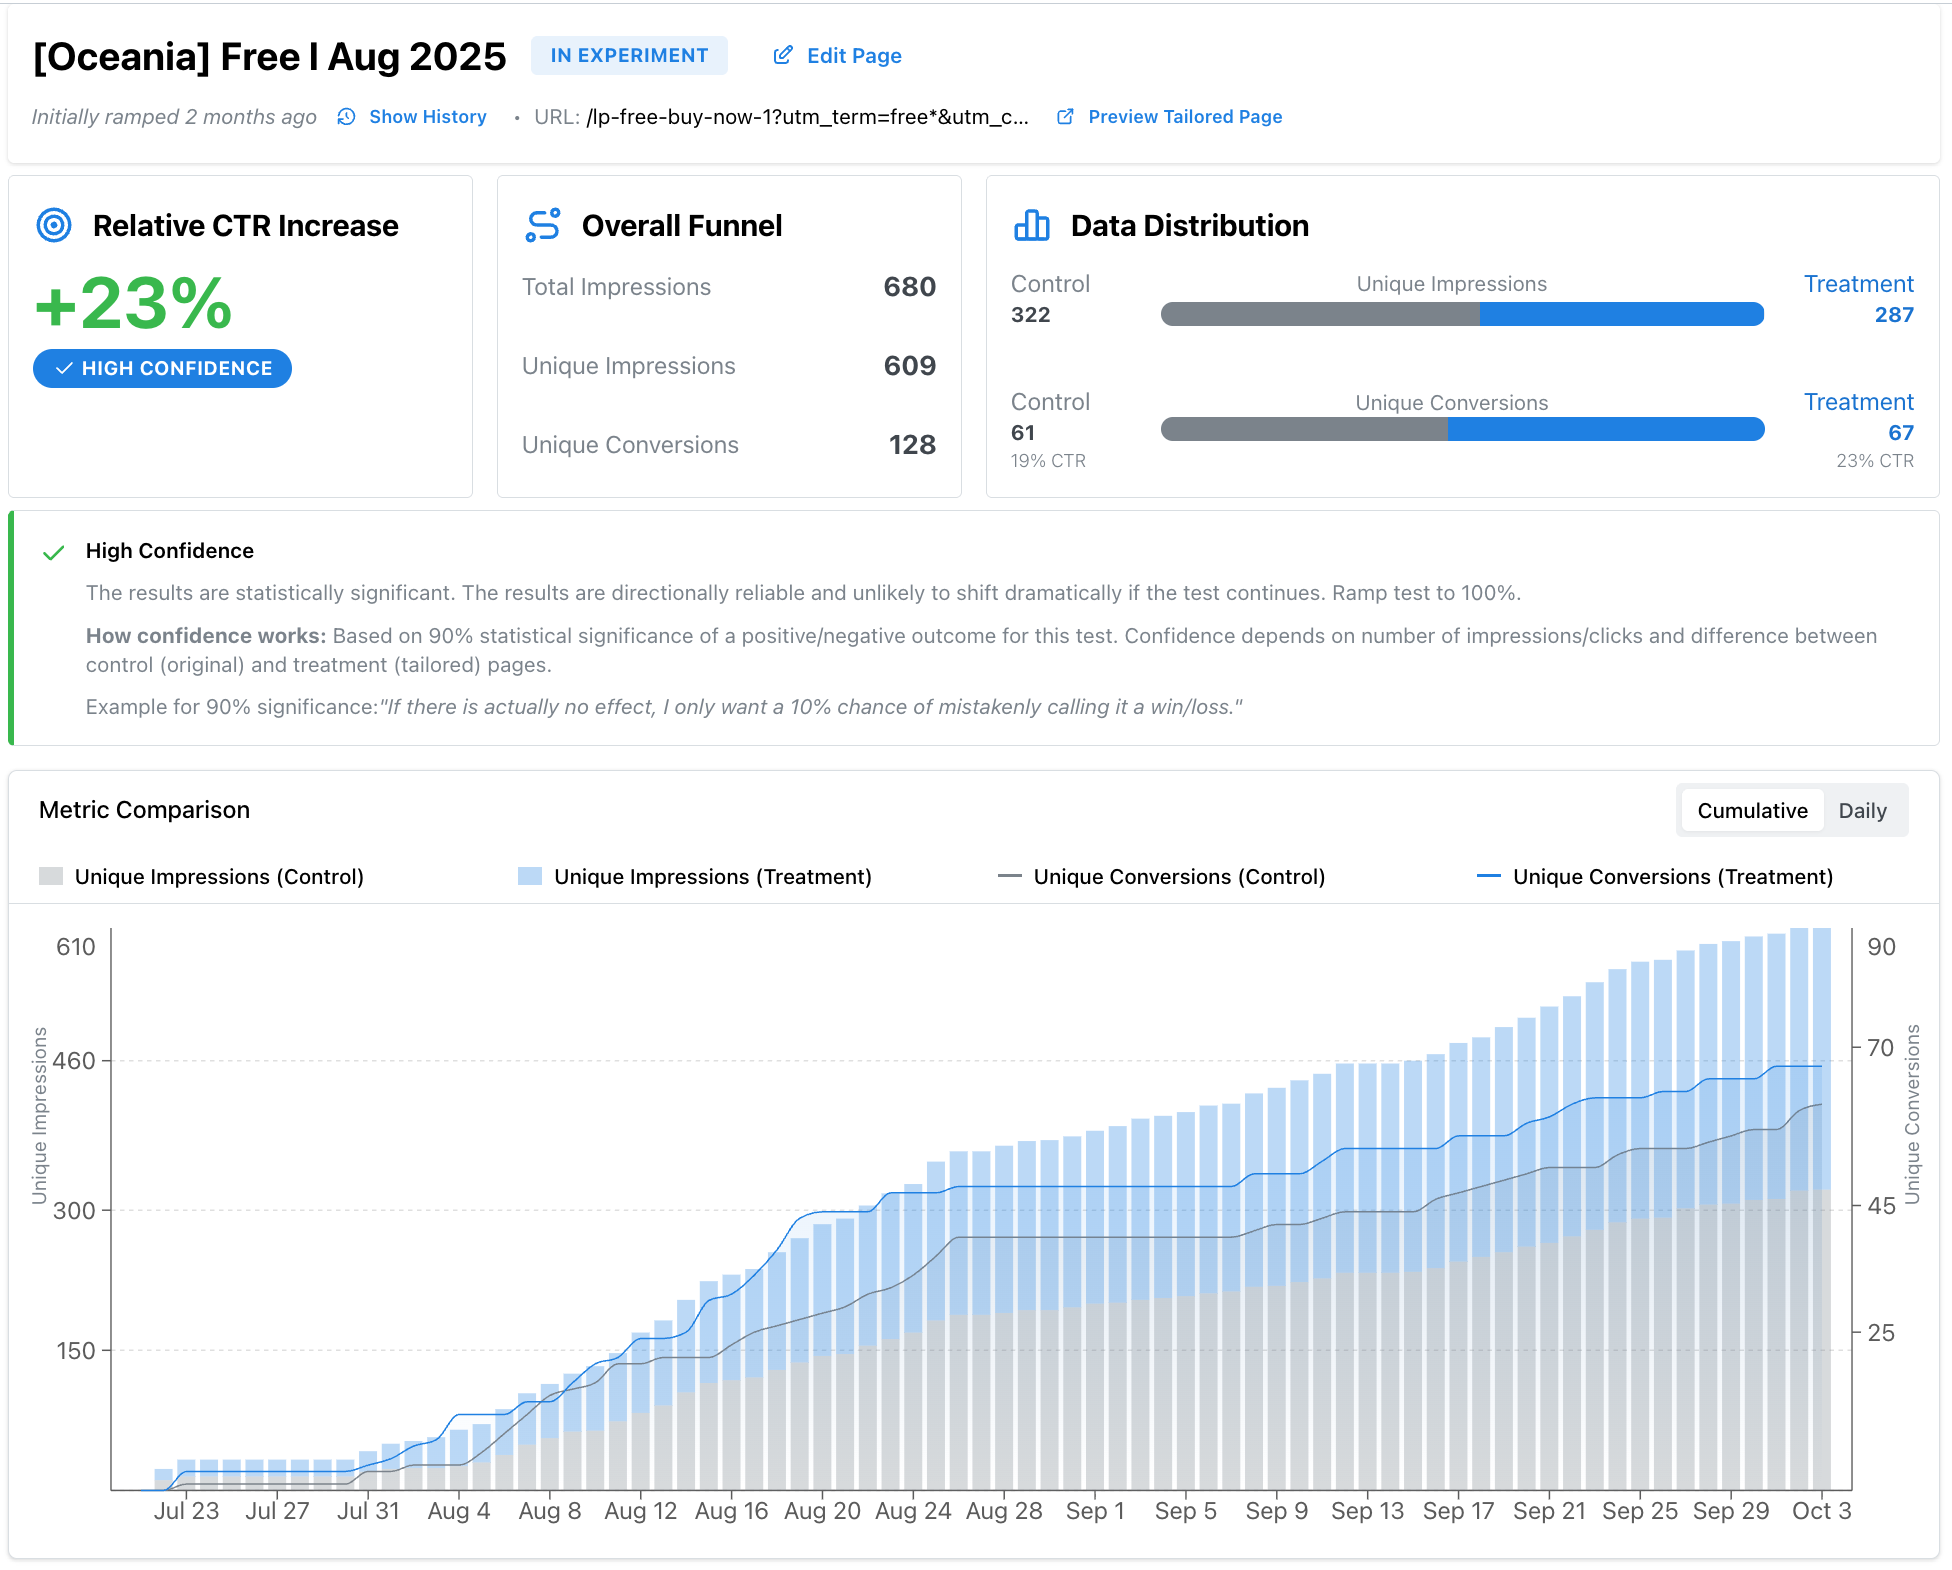
Task: Click the bar chart icon beside Data Distribution
Action: click(1032, 226)
